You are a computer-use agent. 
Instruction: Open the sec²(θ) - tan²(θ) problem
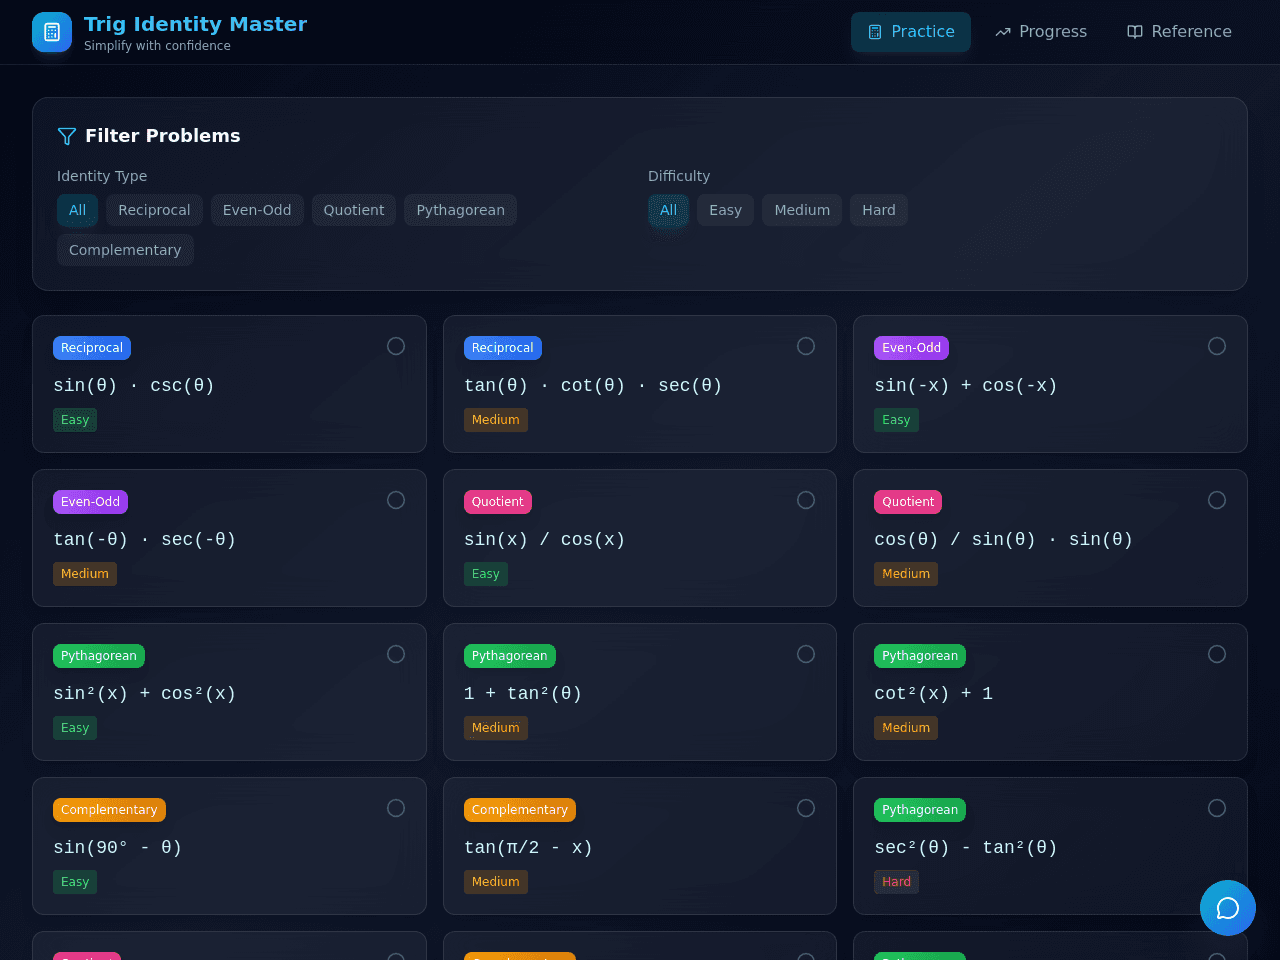(1050, 846)
